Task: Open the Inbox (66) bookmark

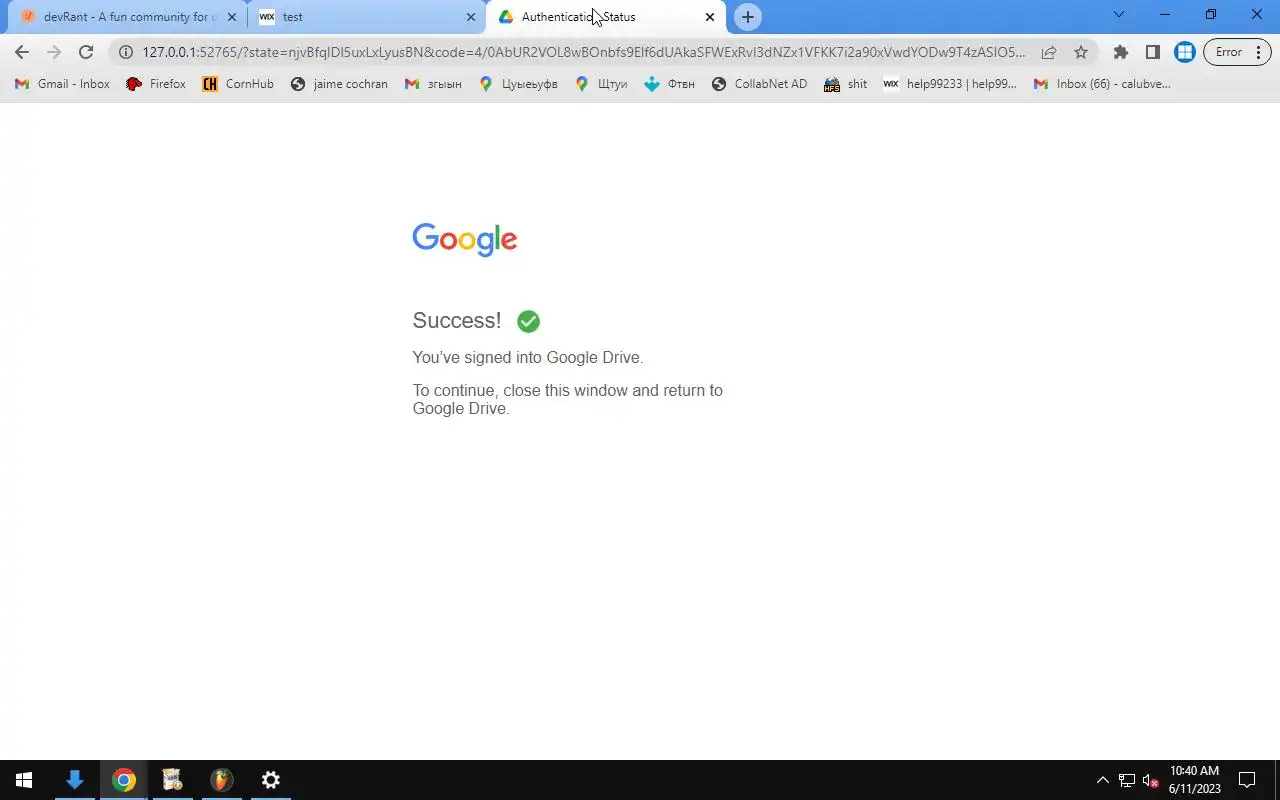Action: coord(1102,84)
